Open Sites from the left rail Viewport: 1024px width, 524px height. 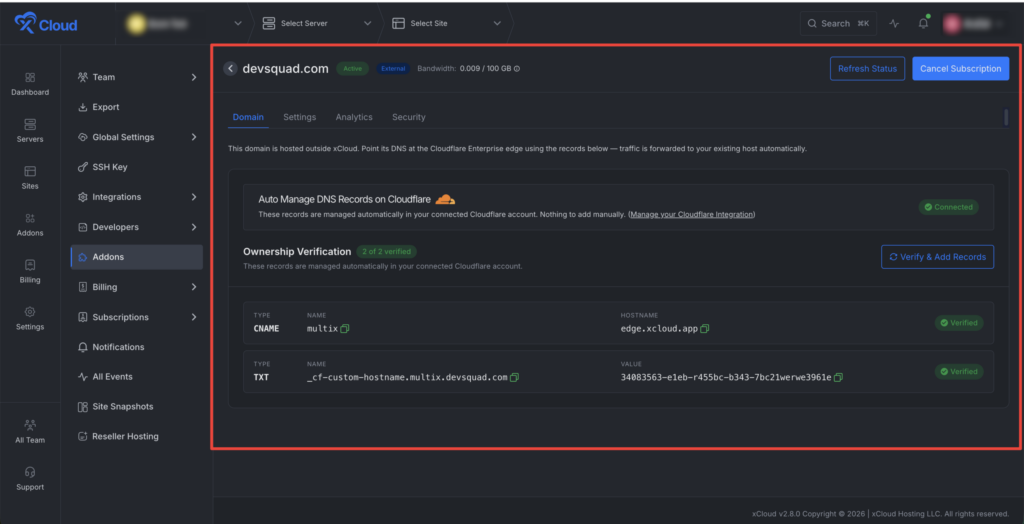click(30, 178)
